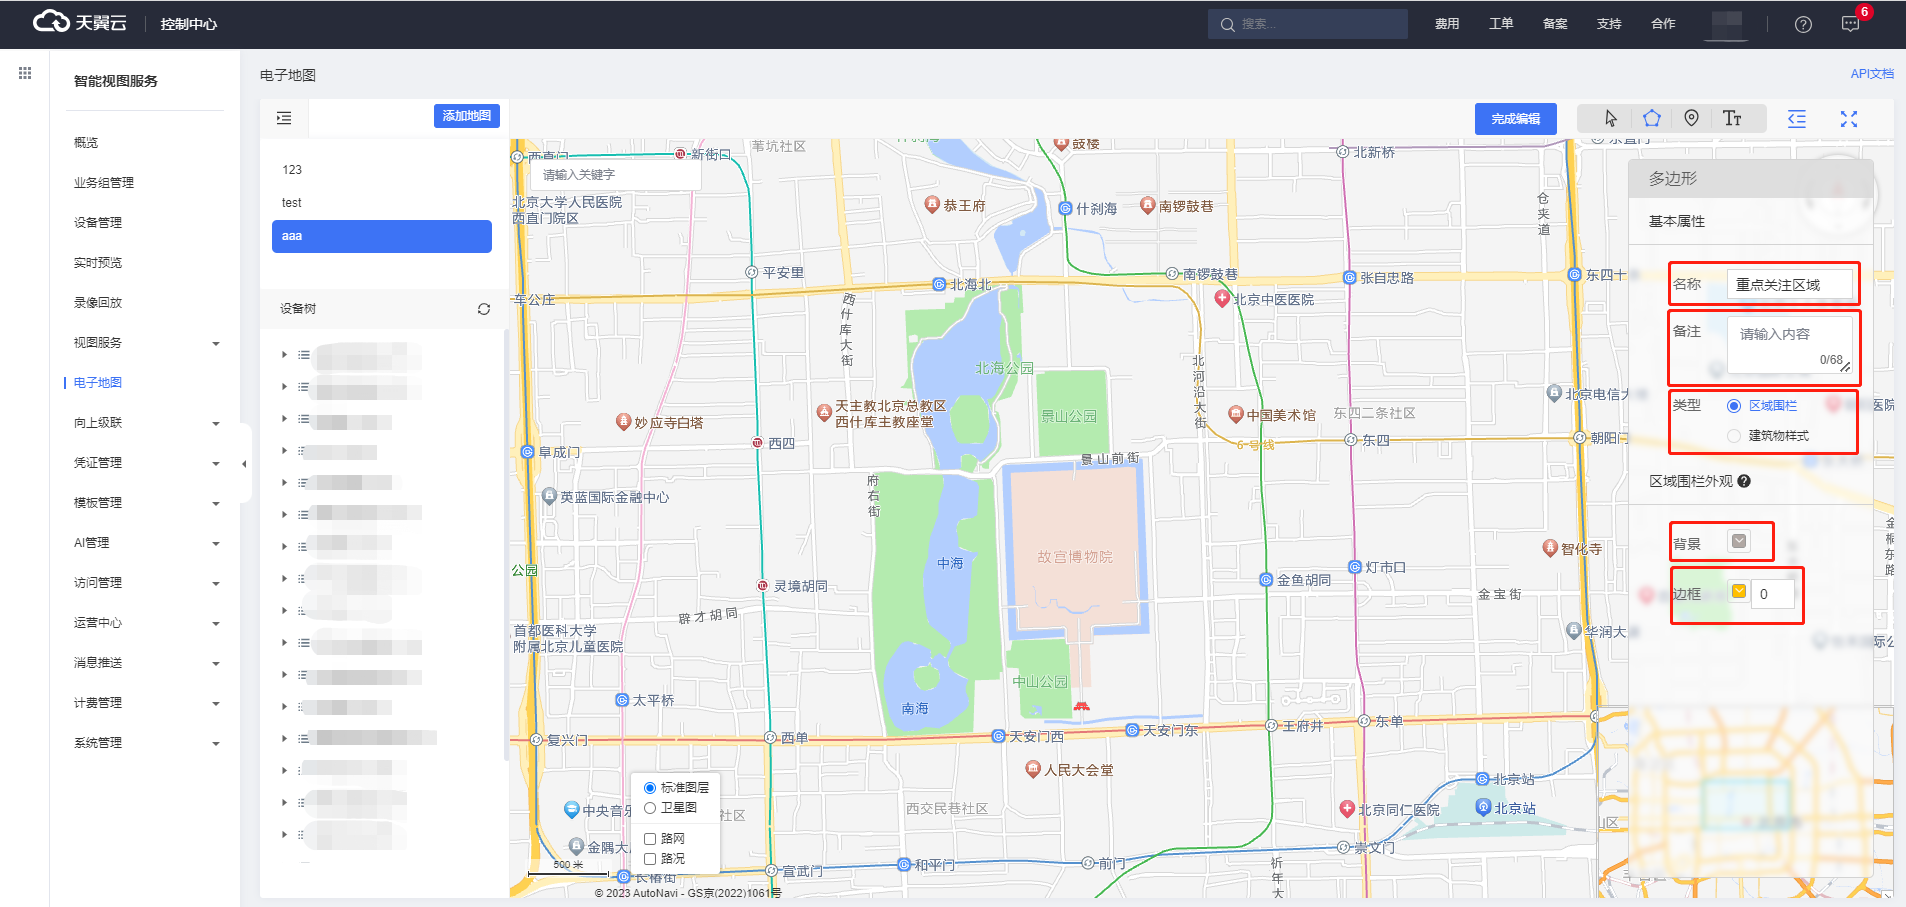Select the pointer cursor tool
Image resolution: width=1906 pixels, height=907 pixels.
(1610, 119)
